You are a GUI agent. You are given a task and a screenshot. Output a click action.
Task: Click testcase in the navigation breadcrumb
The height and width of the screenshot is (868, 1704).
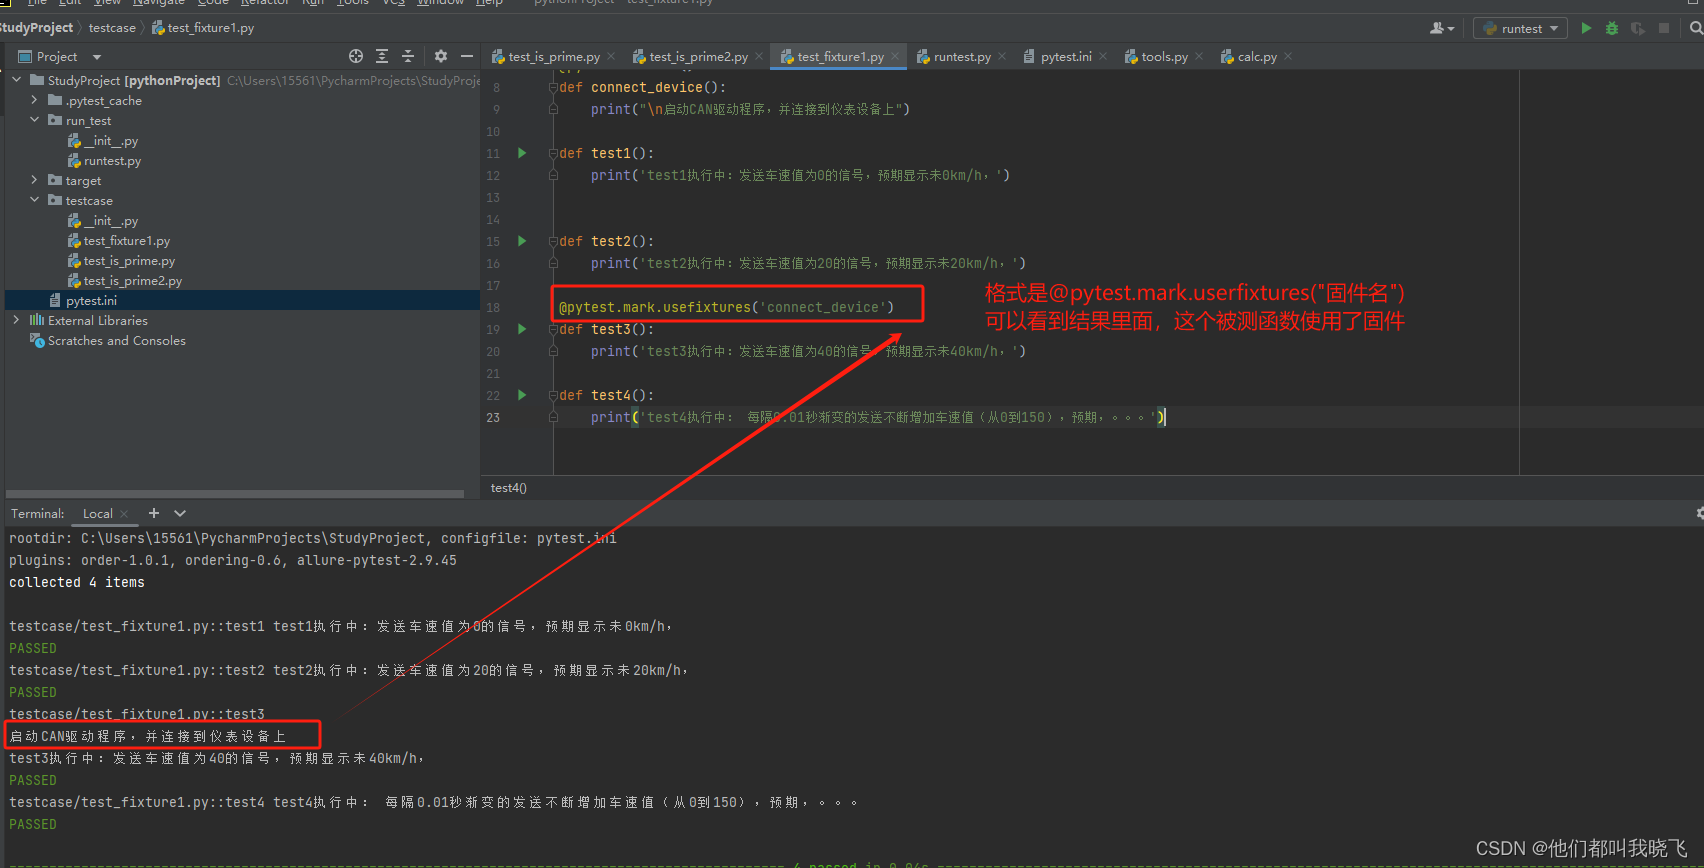[x=112, y=28]
